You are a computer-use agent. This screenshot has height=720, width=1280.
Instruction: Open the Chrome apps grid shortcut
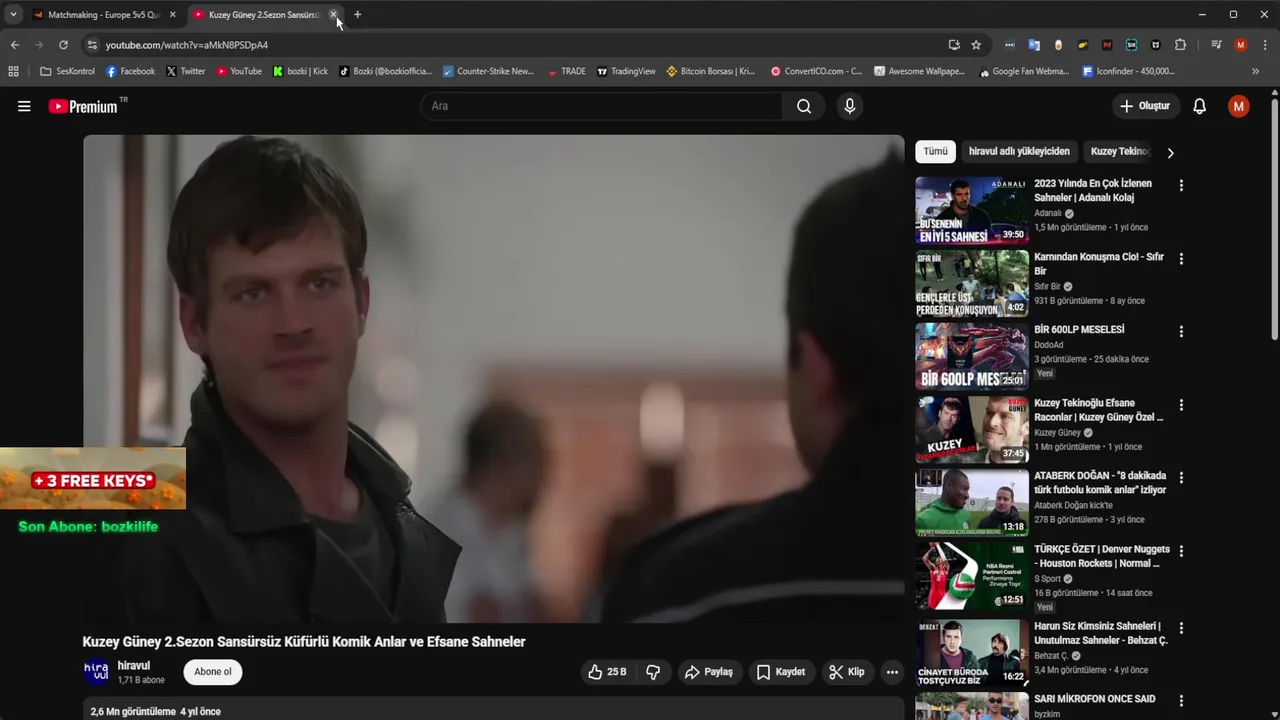pyautogui.click(x=13, y=71)
